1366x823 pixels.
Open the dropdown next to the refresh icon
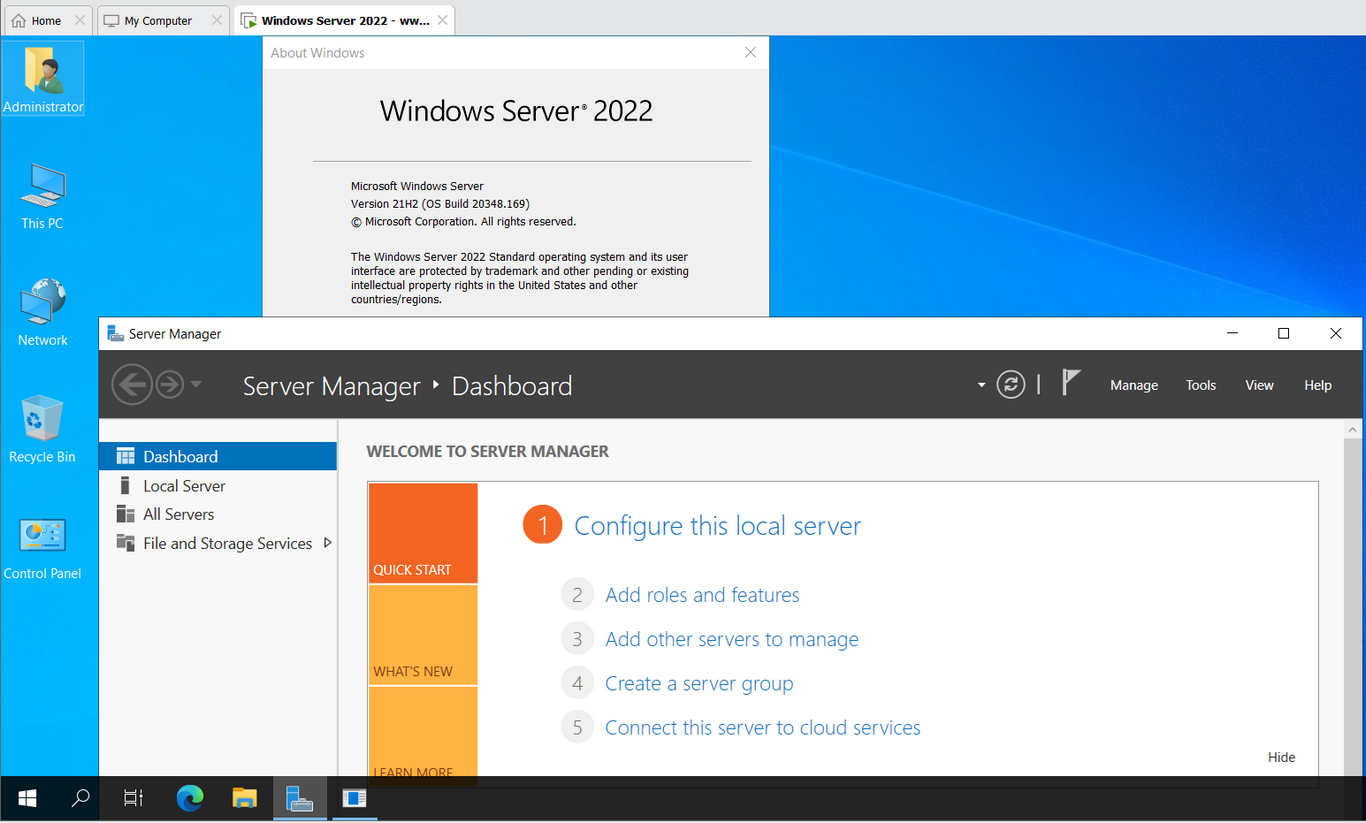point(980,384)
